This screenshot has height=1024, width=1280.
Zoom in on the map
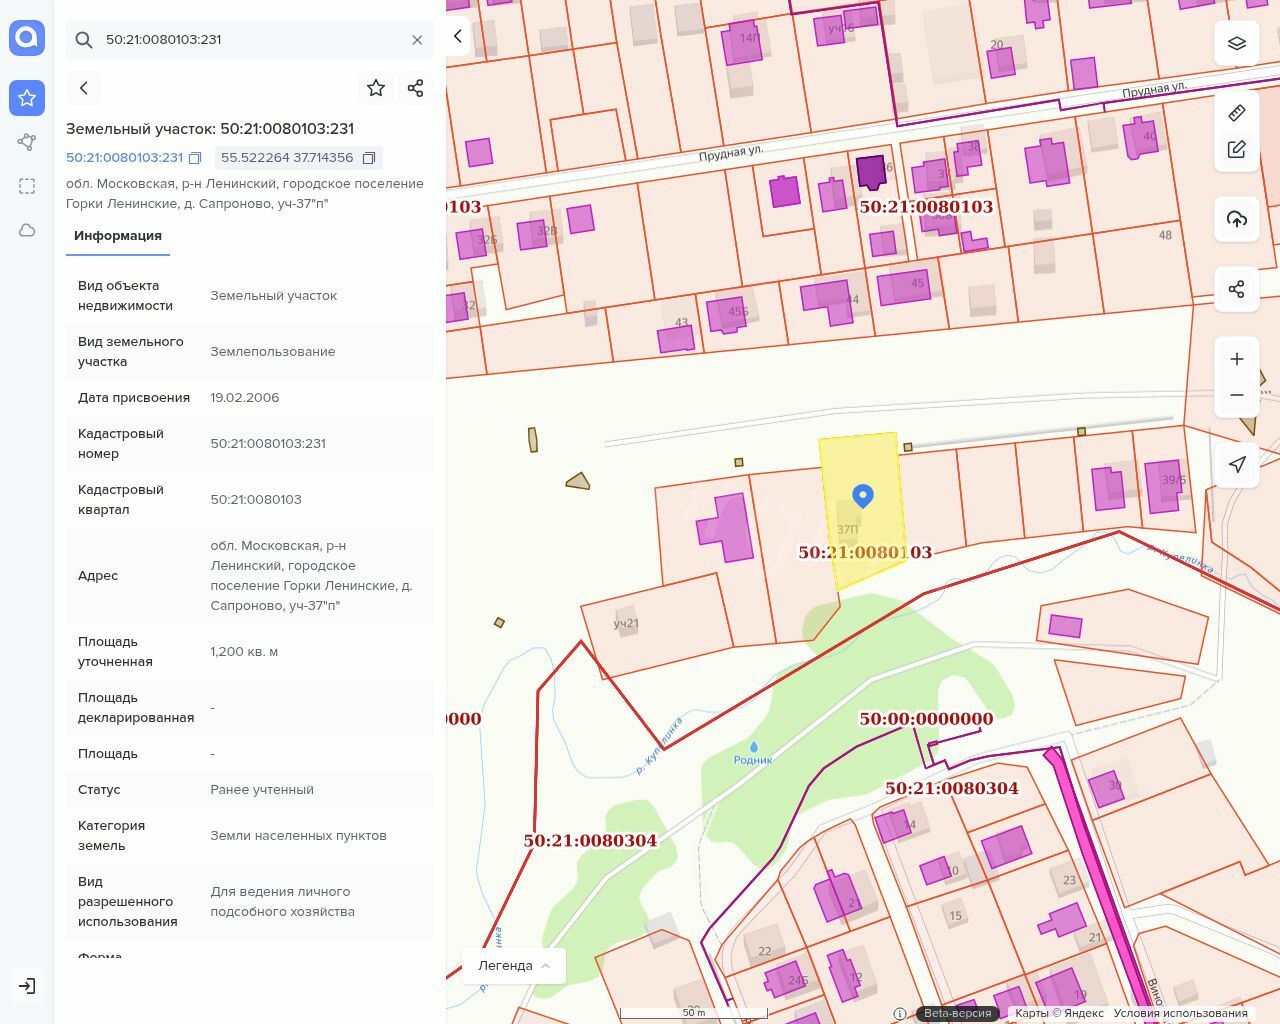[x=1237, y=359]
